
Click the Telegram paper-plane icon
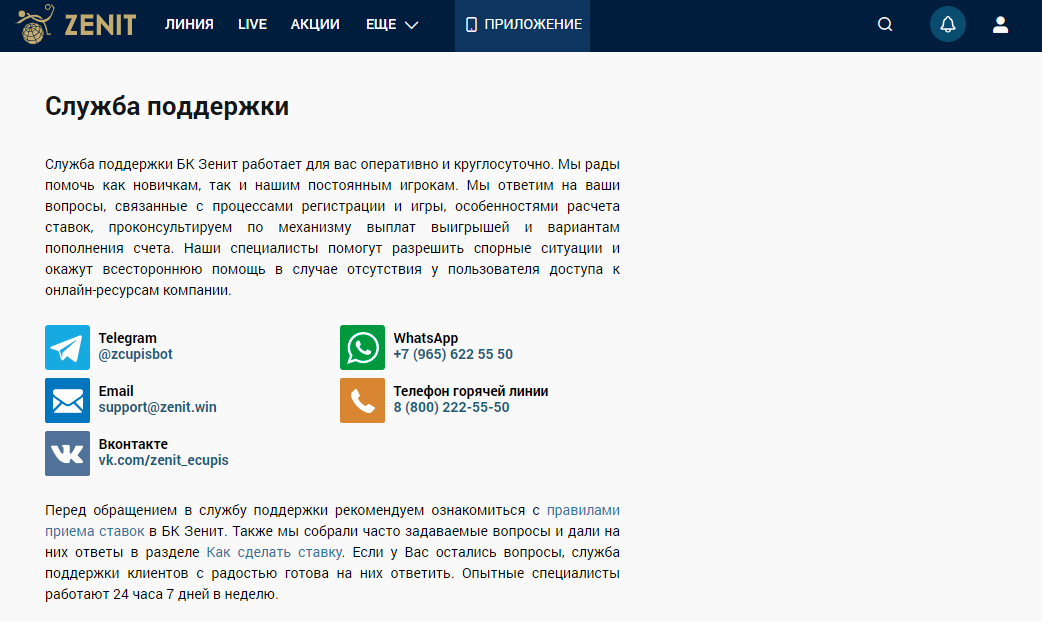coord(67,348)
